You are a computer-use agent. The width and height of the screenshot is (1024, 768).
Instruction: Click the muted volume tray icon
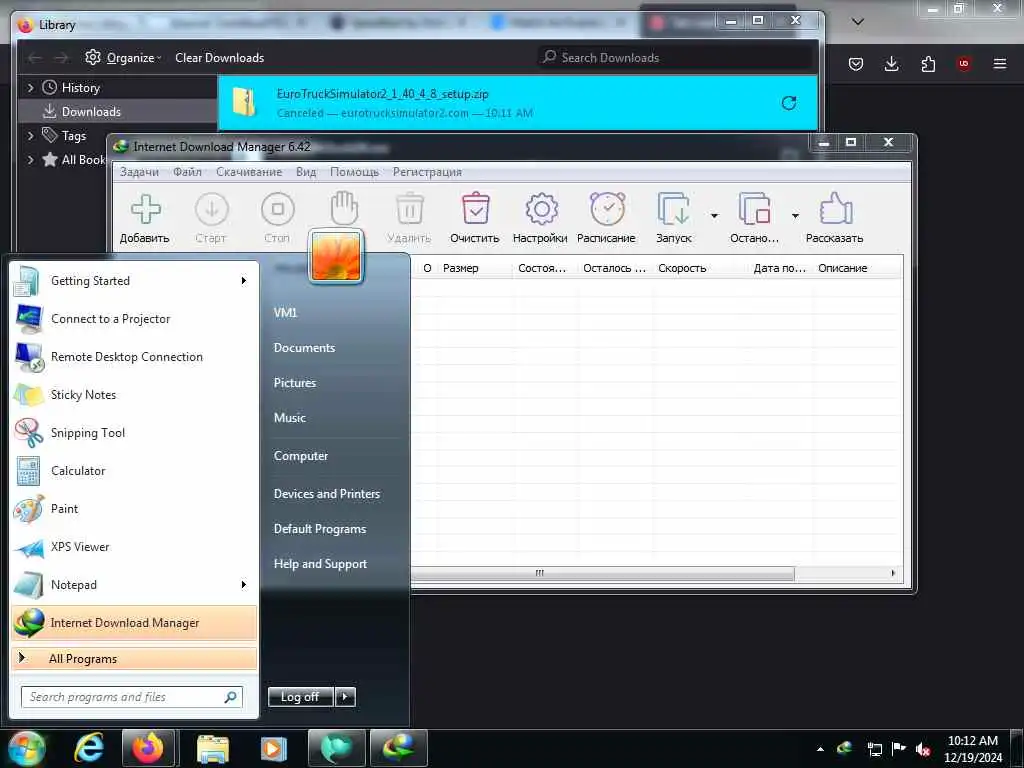click(x=923, y=749)
